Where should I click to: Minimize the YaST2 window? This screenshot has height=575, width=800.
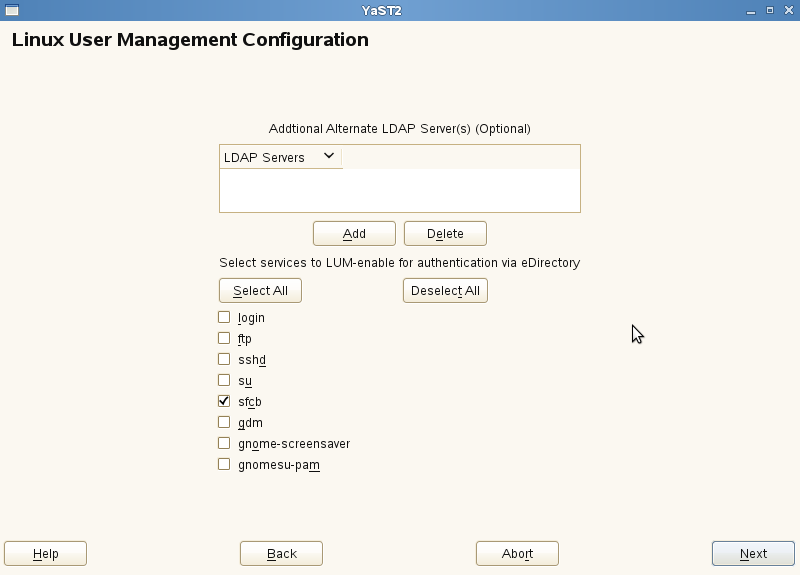[x=751, y=11]
